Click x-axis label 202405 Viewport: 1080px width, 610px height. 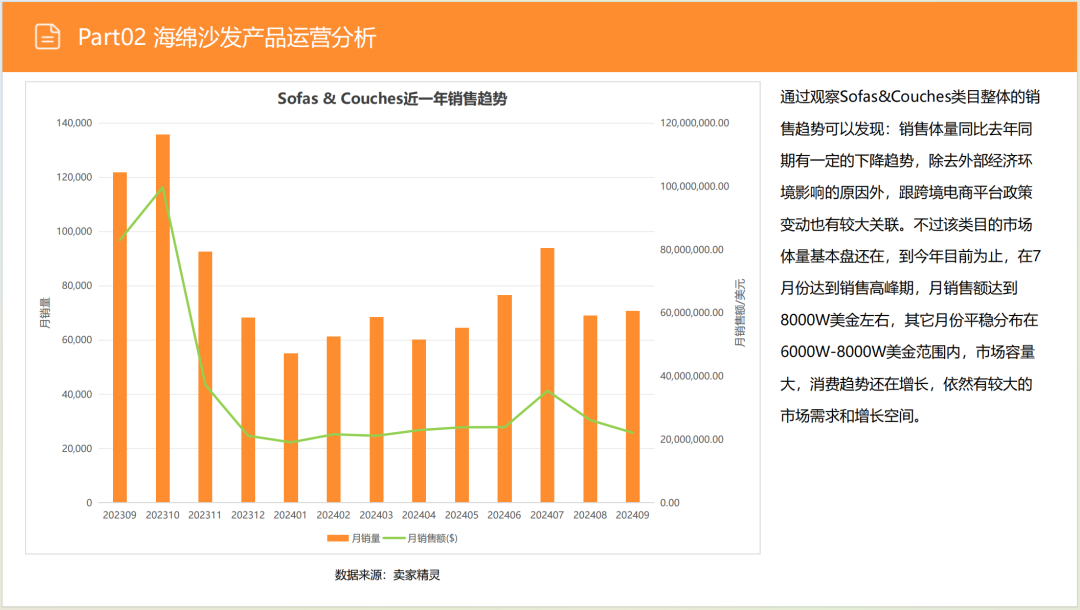(x=461, y=515)
